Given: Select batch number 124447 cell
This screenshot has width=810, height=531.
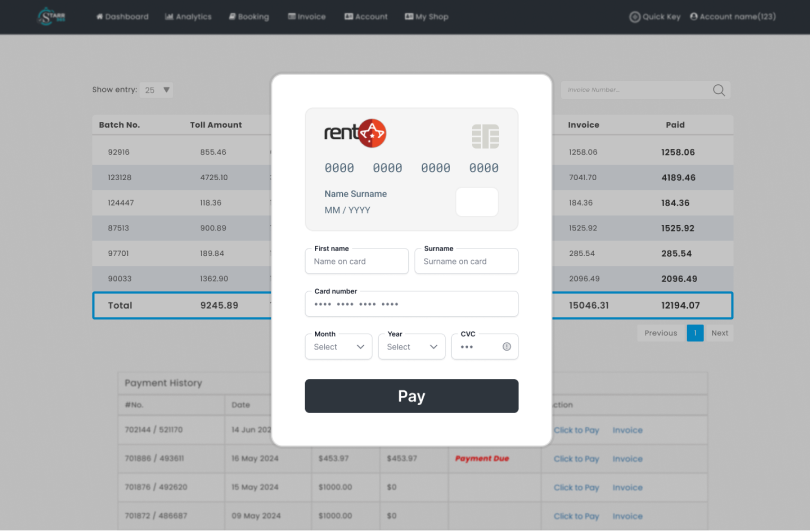Looking at the screenshot, I should point(121,203).
